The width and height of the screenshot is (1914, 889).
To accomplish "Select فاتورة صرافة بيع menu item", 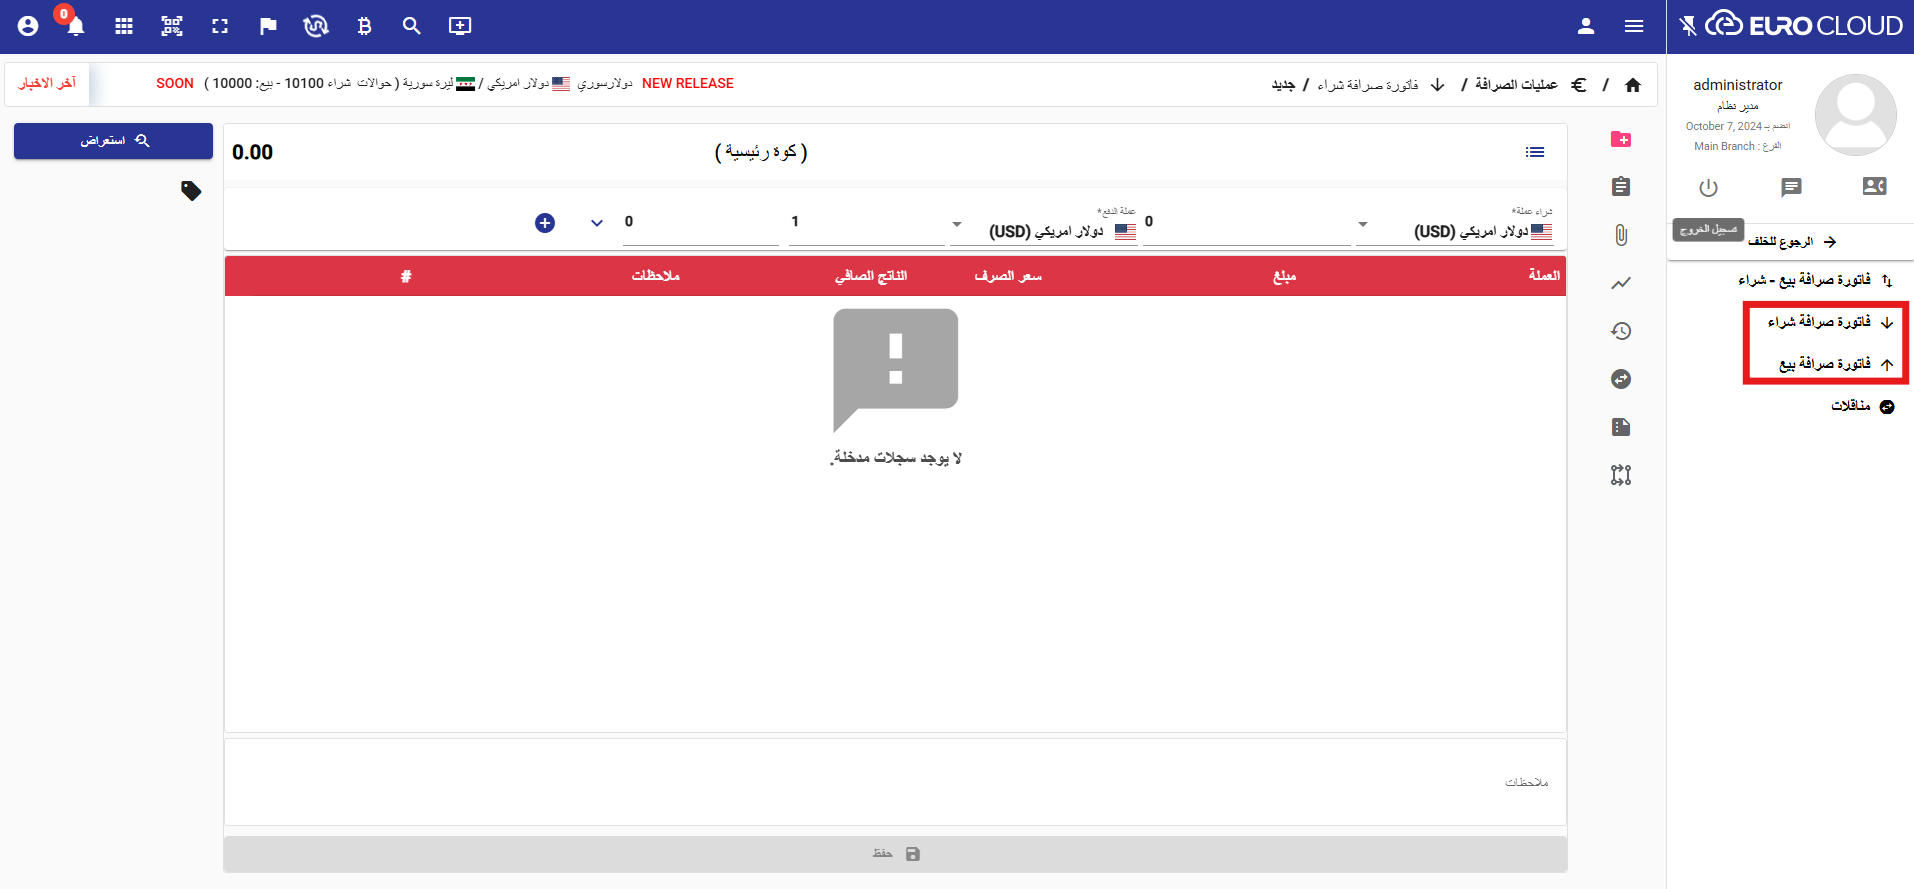I will (1825, 364).
